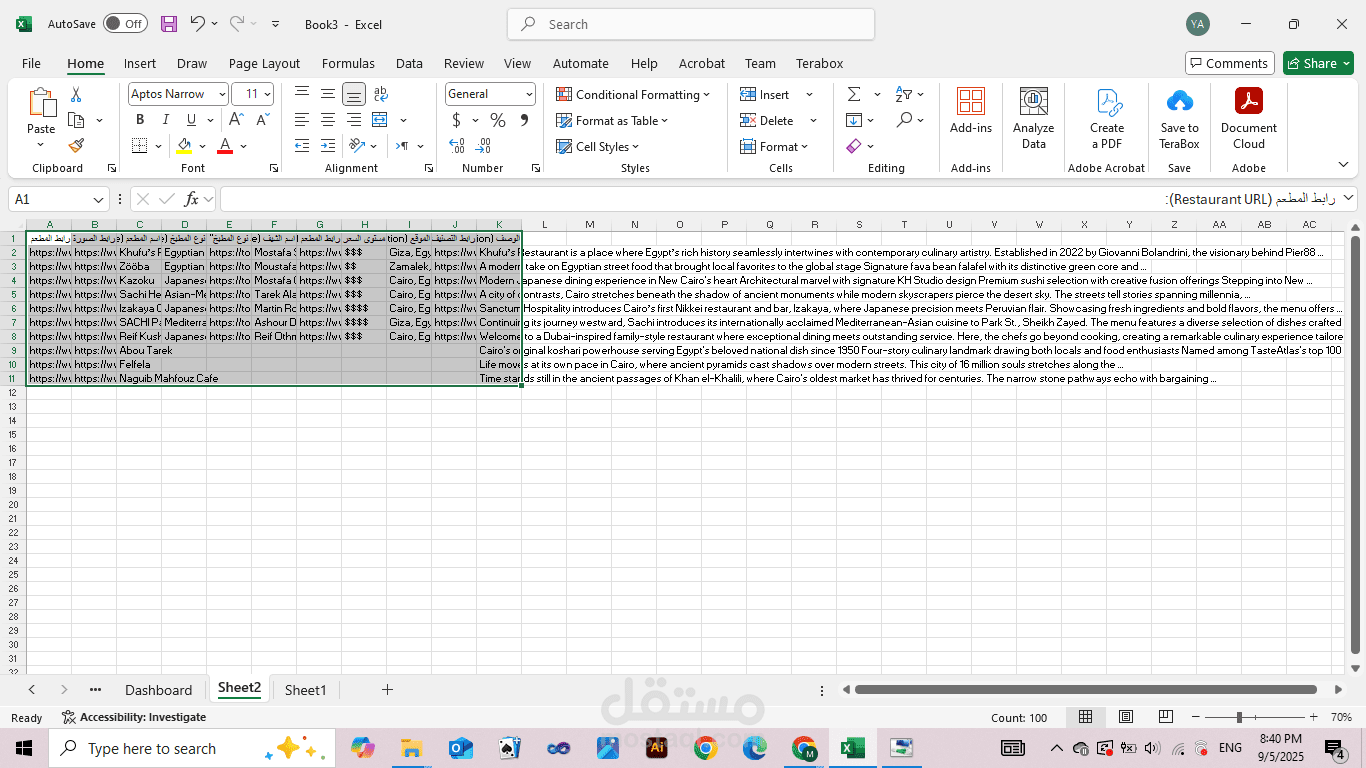Screen dimensions: 1366x768
Task: Apply Bold formatting
Action: click(140, 120)
